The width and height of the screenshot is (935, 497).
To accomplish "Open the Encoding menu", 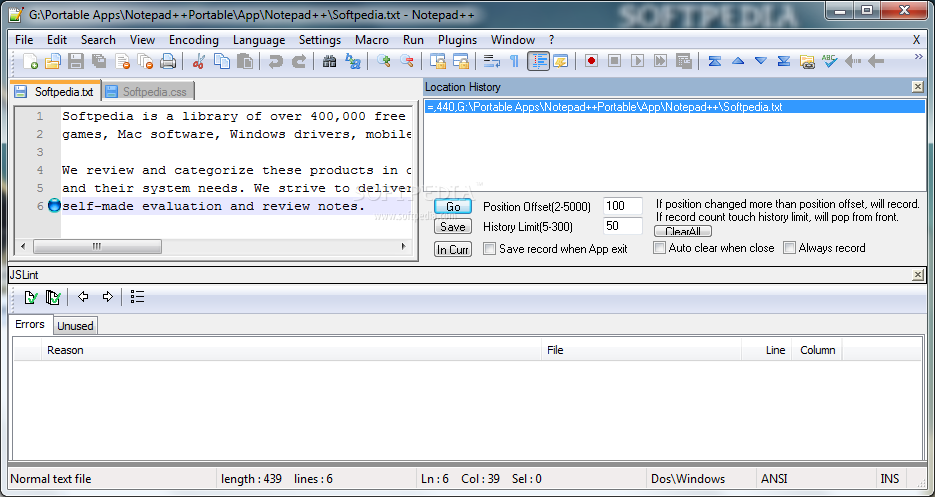I will tap(194, 40).
